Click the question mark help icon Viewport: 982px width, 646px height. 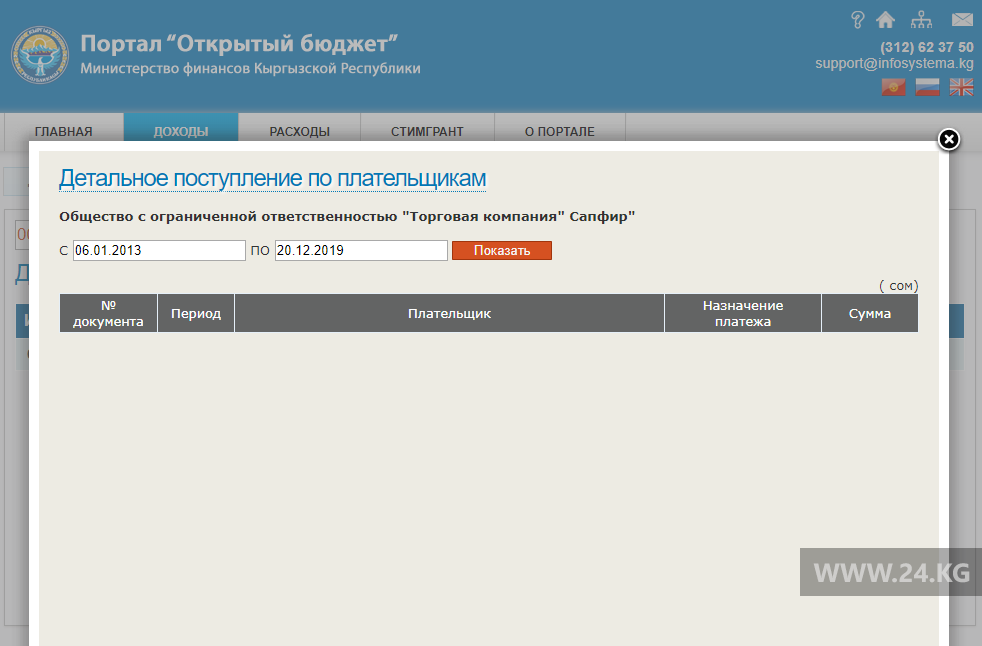tap(857, 20)
